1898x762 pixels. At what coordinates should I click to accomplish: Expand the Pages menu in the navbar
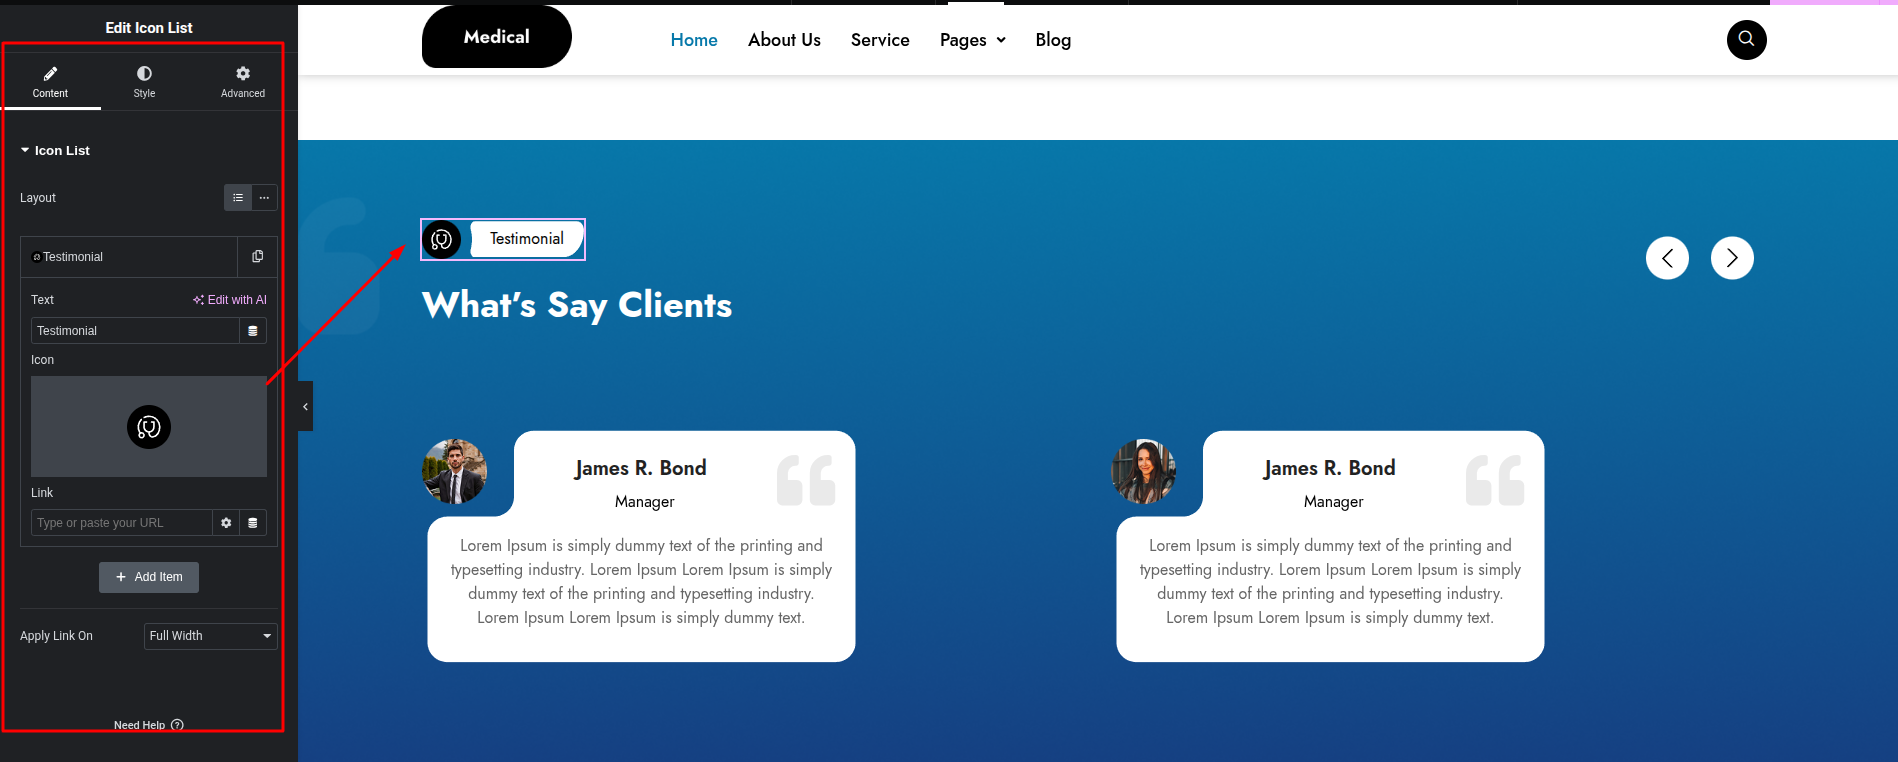(972, 40)
